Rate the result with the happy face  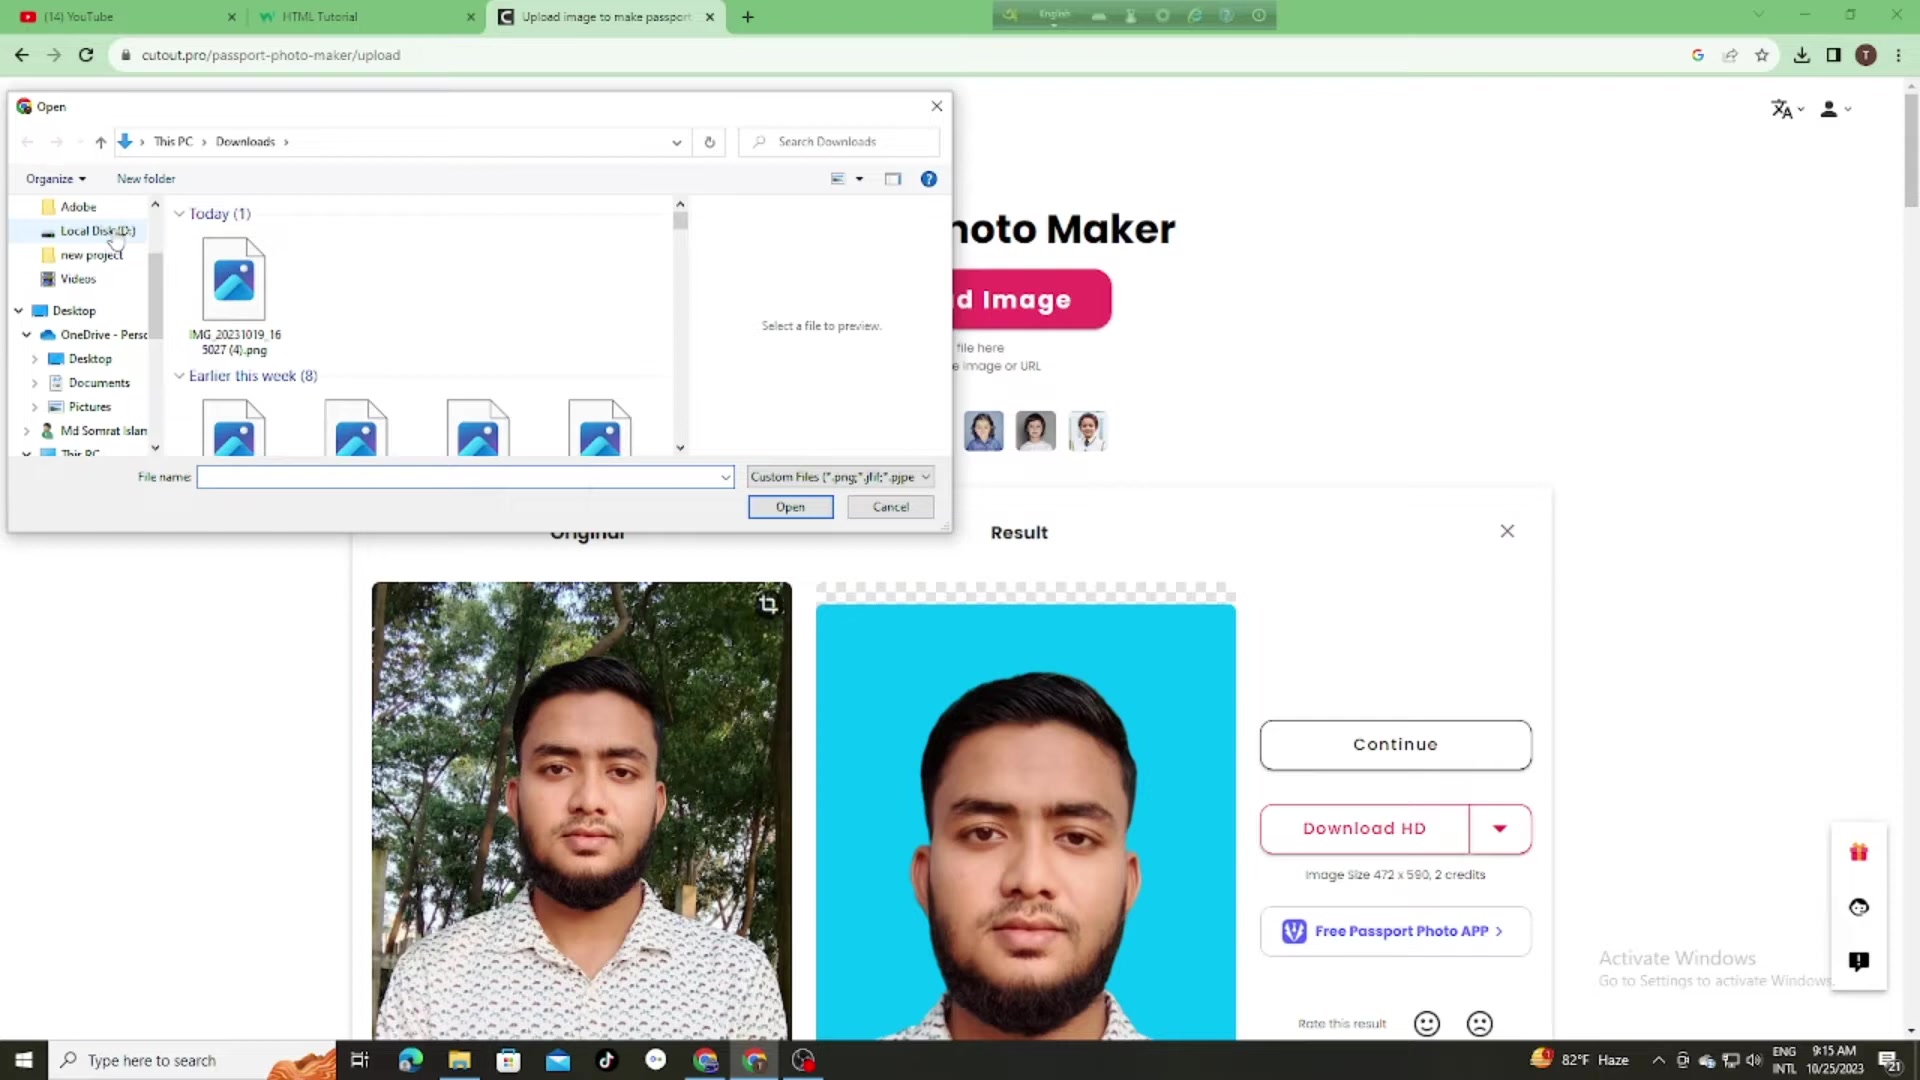[1426, 1023]
